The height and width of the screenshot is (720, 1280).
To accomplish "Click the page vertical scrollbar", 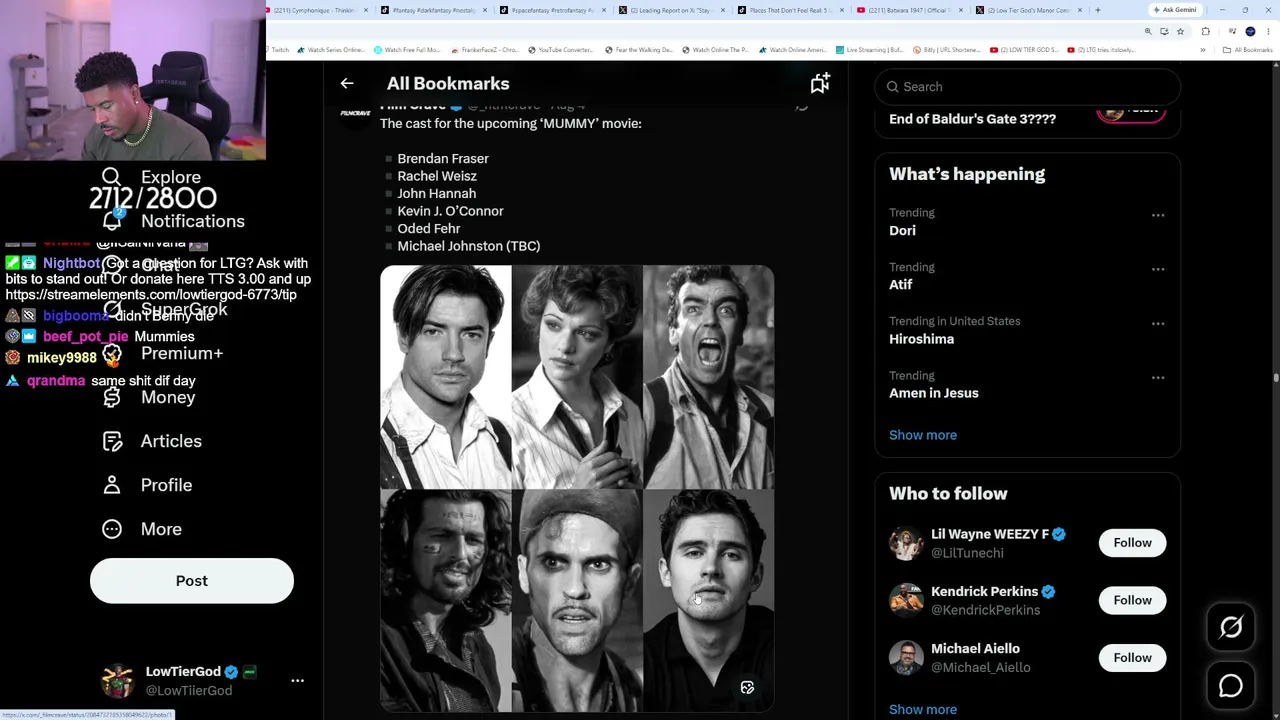I will (x=1275, y=378).
